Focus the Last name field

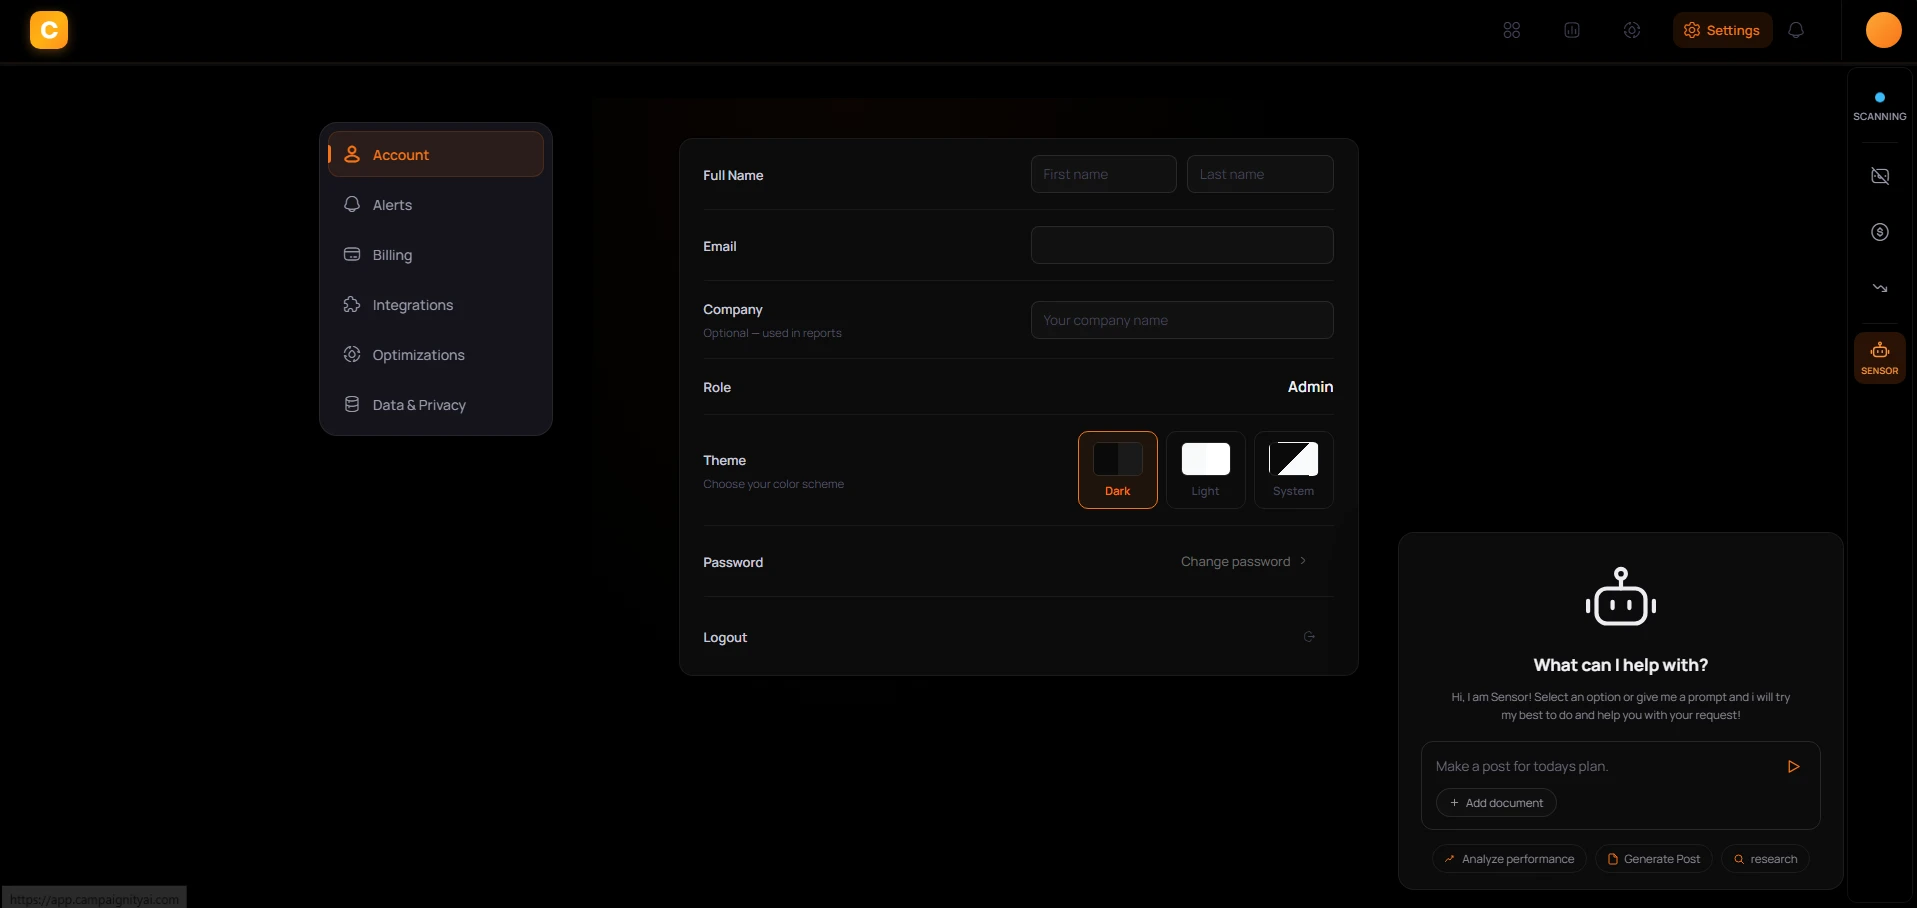1259,174
